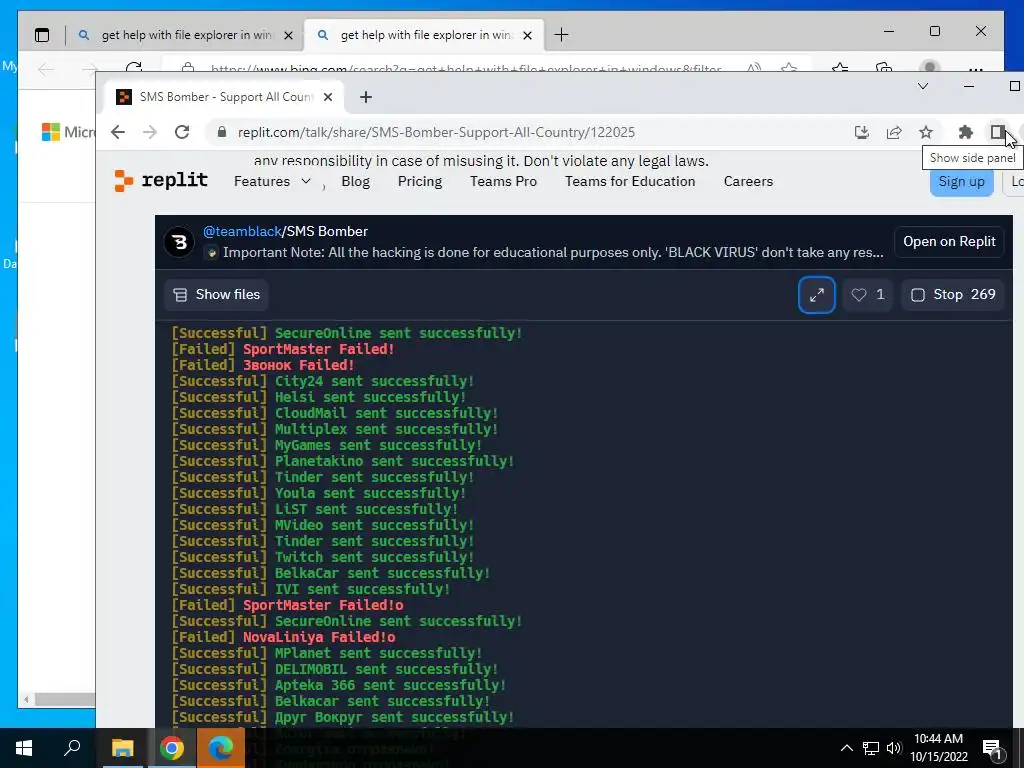Click Edge icon in taskbar
1024x768 pixels.
tap(221, 748)
